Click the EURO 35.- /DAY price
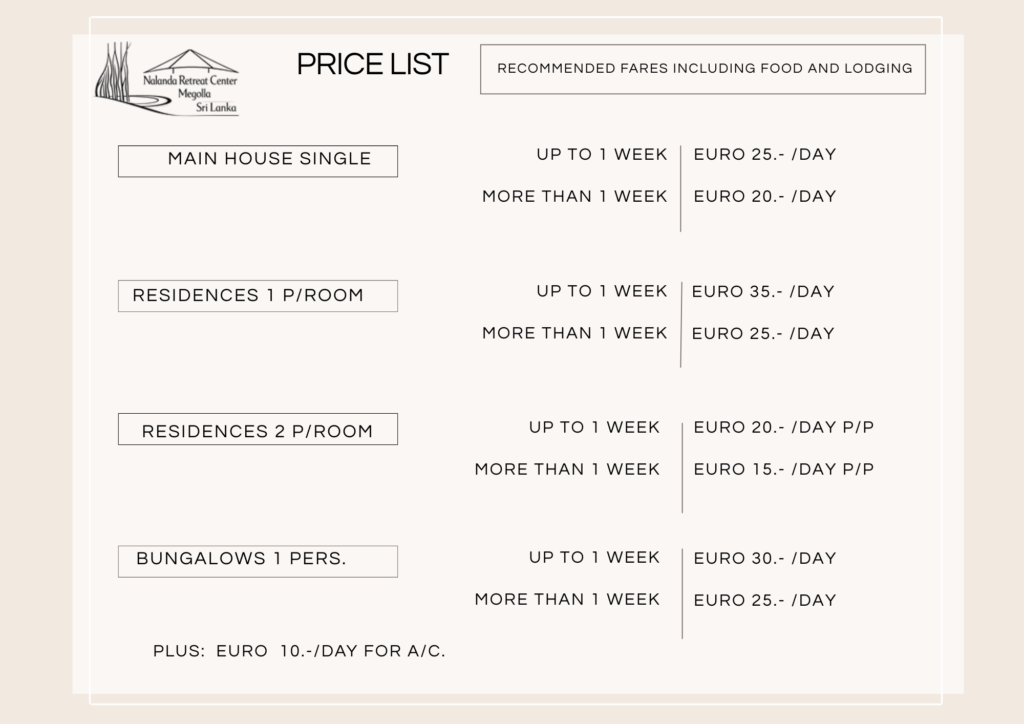 point(763,292)
